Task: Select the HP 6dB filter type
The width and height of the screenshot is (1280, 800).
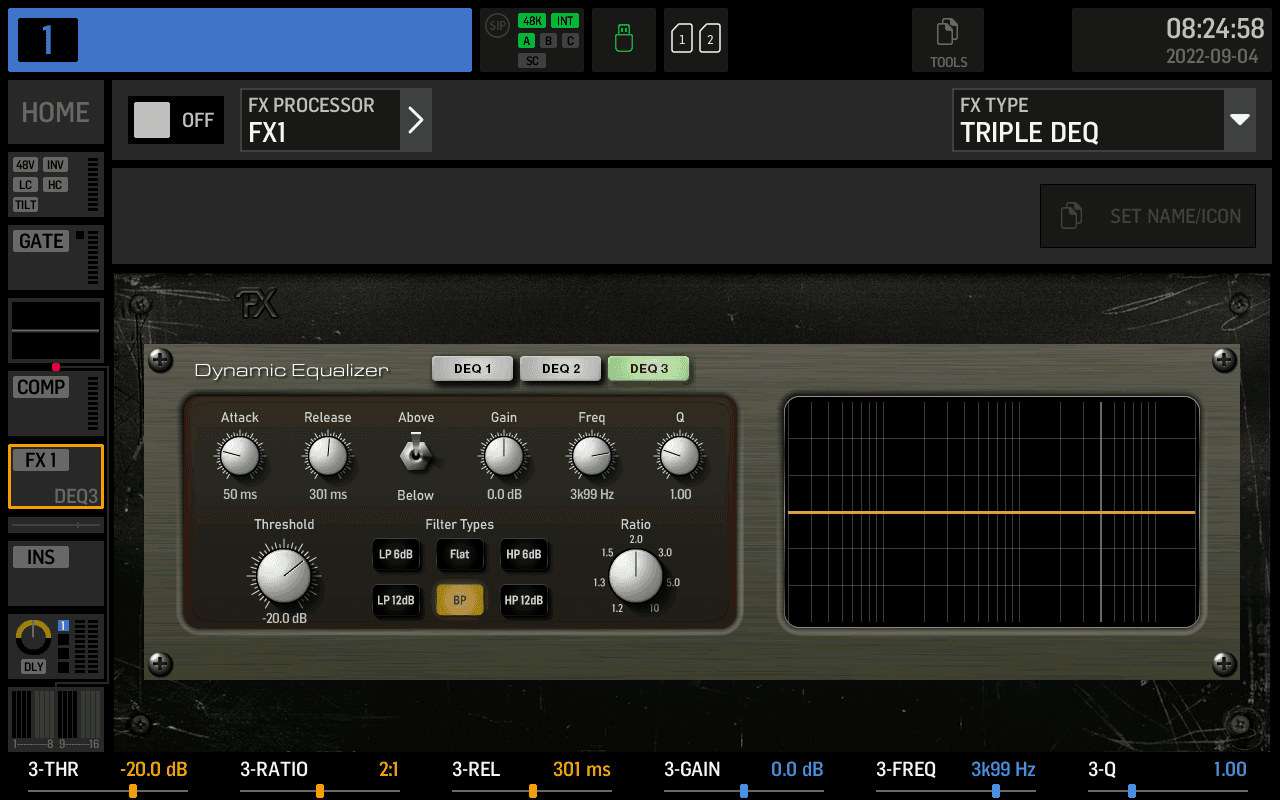Action: [x=524, y=554]
